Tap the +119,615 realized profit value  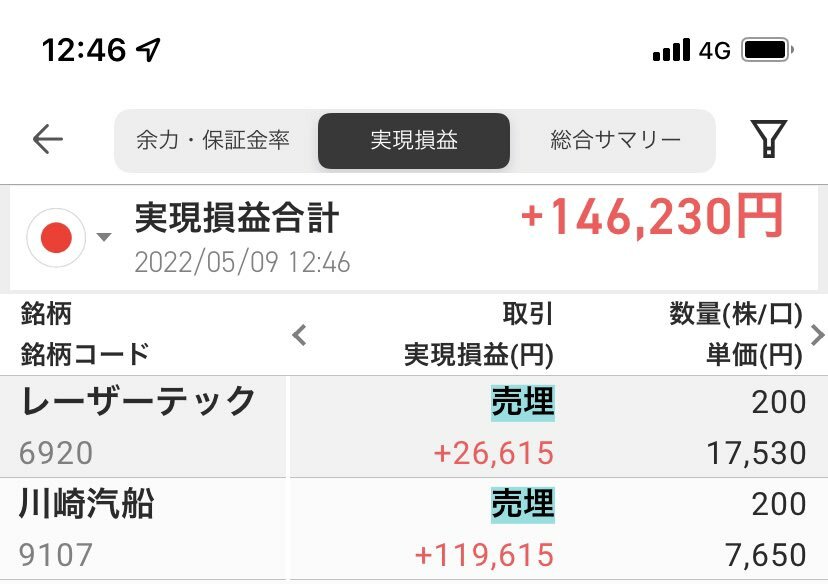pos(484,555)
